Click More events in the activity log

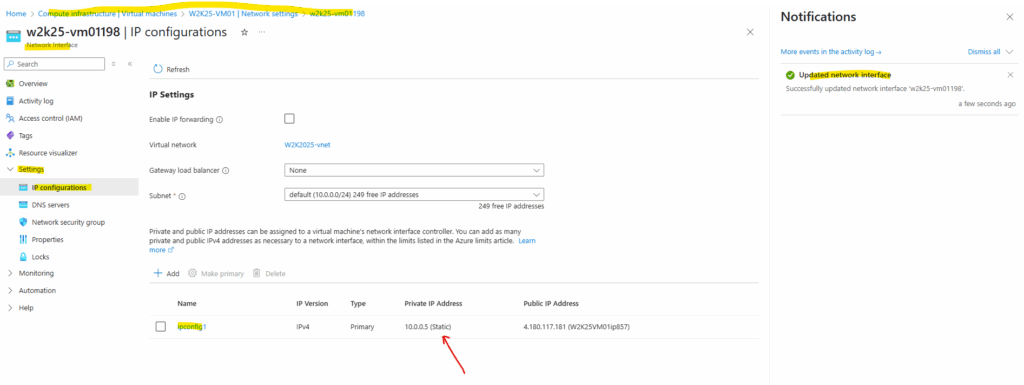tap(831, 52)
